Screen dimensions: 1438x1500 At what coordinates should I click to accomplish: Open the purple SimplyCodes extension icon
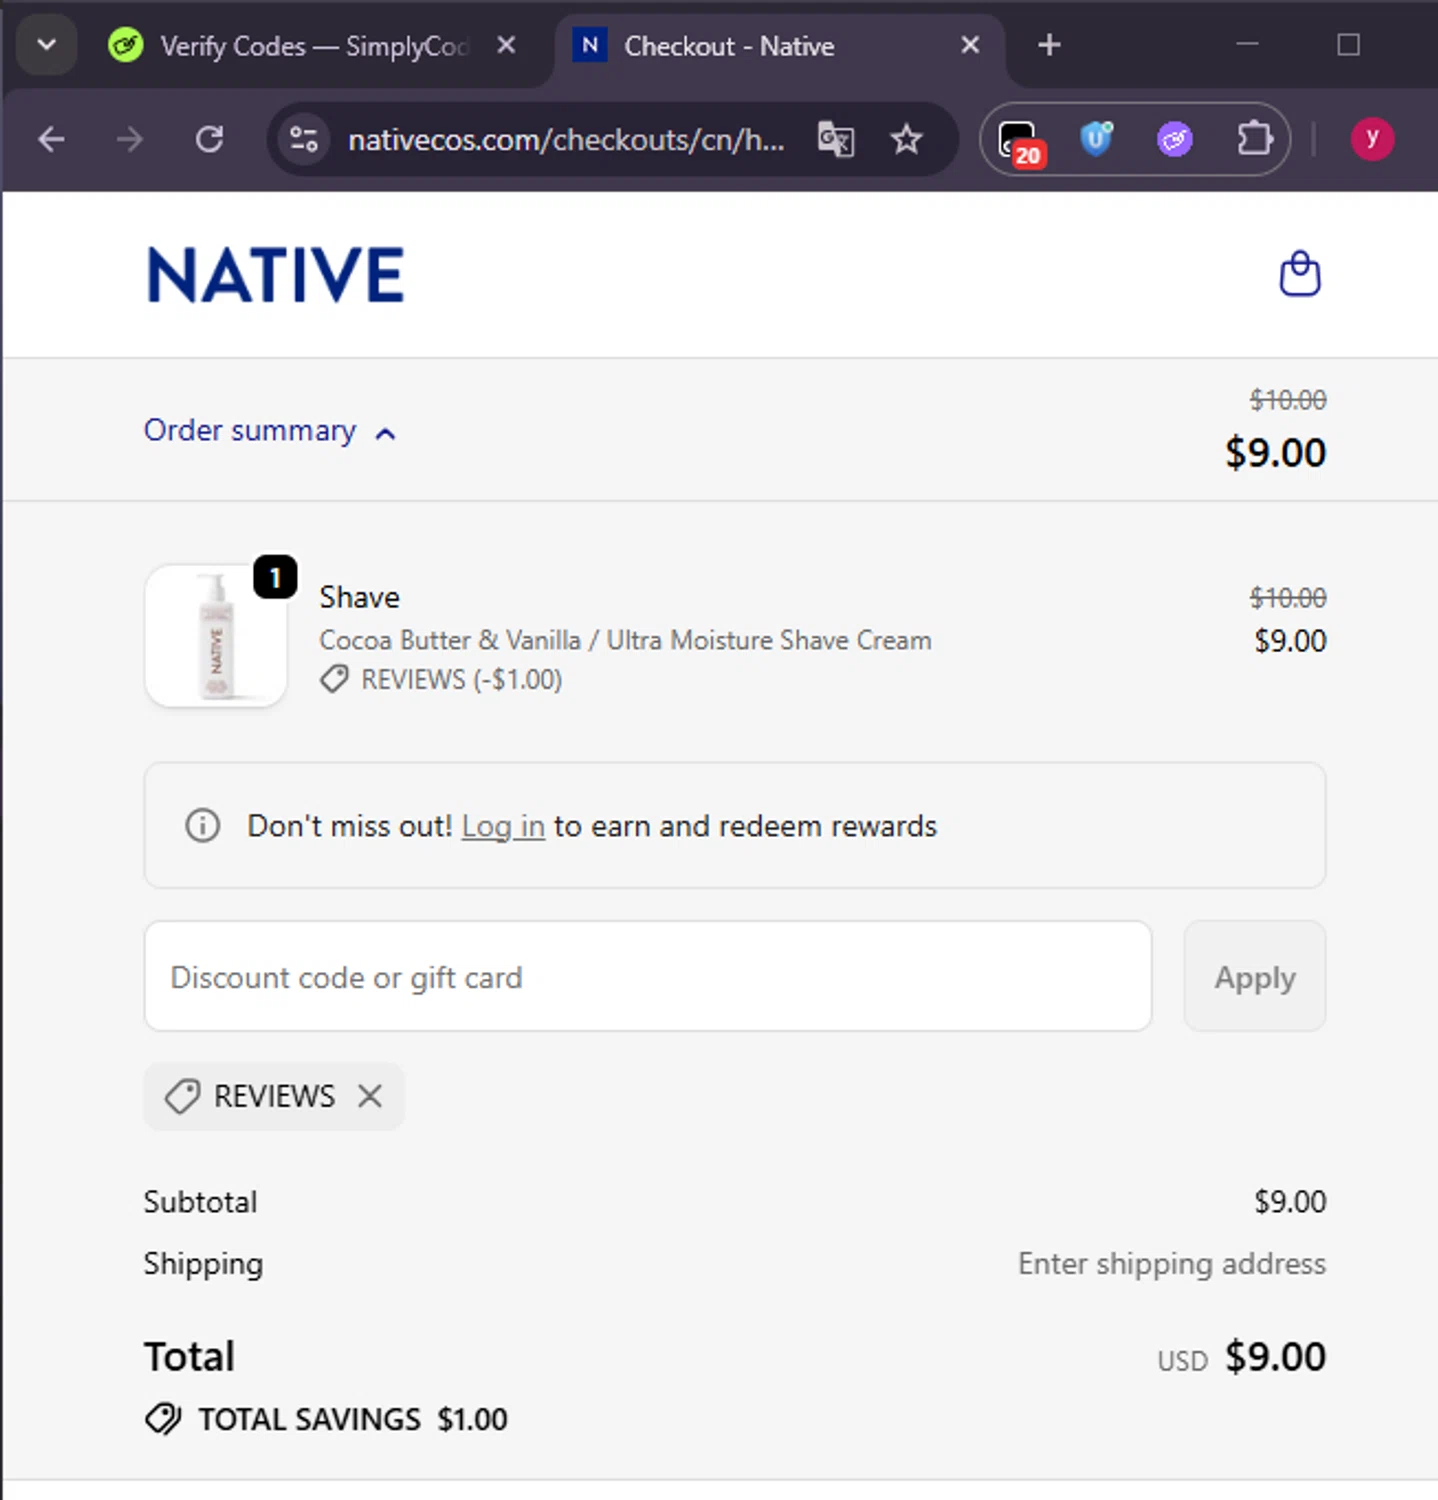click(x=1174, y=139)
